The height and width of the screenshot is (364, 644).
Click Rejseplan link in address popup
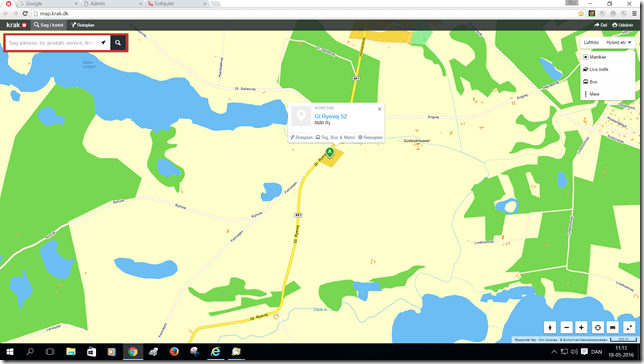370,137
